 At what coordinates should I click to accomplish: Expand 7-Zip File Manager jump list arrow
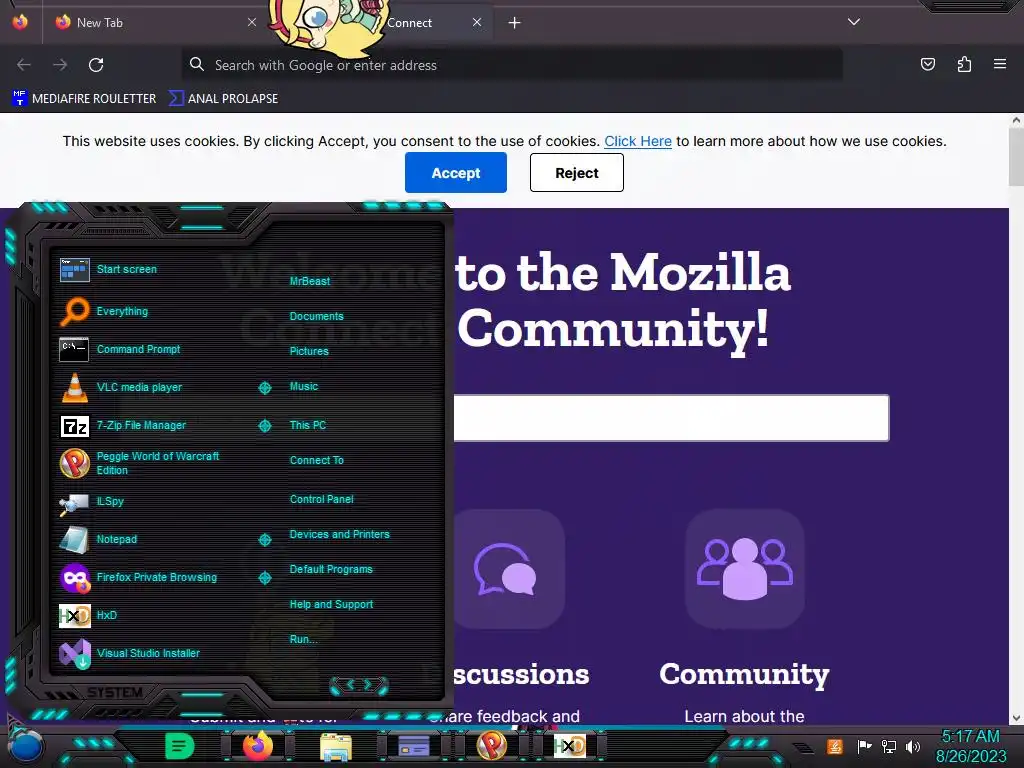pyautogui.click(x=264, y=426)
